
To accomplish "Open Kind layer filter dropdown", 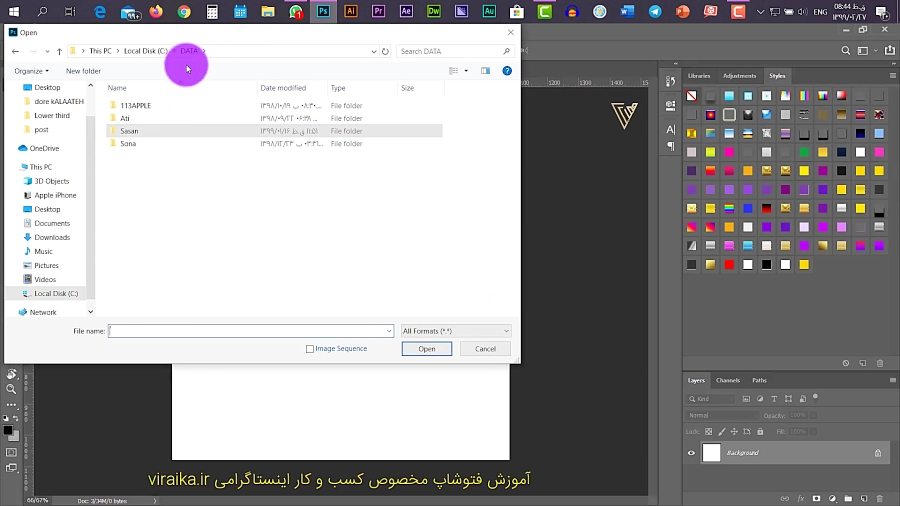I will [x=711, y=399].
